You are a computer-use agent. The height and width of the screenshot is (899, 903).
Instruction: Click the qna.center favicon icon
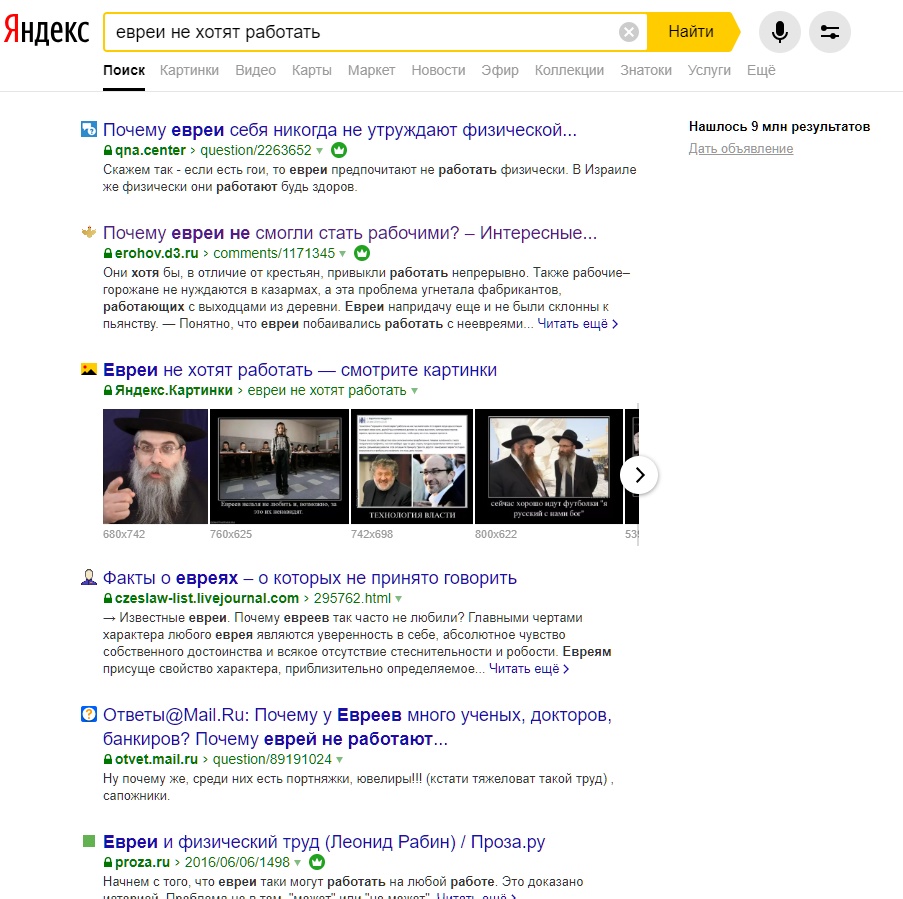89,129
